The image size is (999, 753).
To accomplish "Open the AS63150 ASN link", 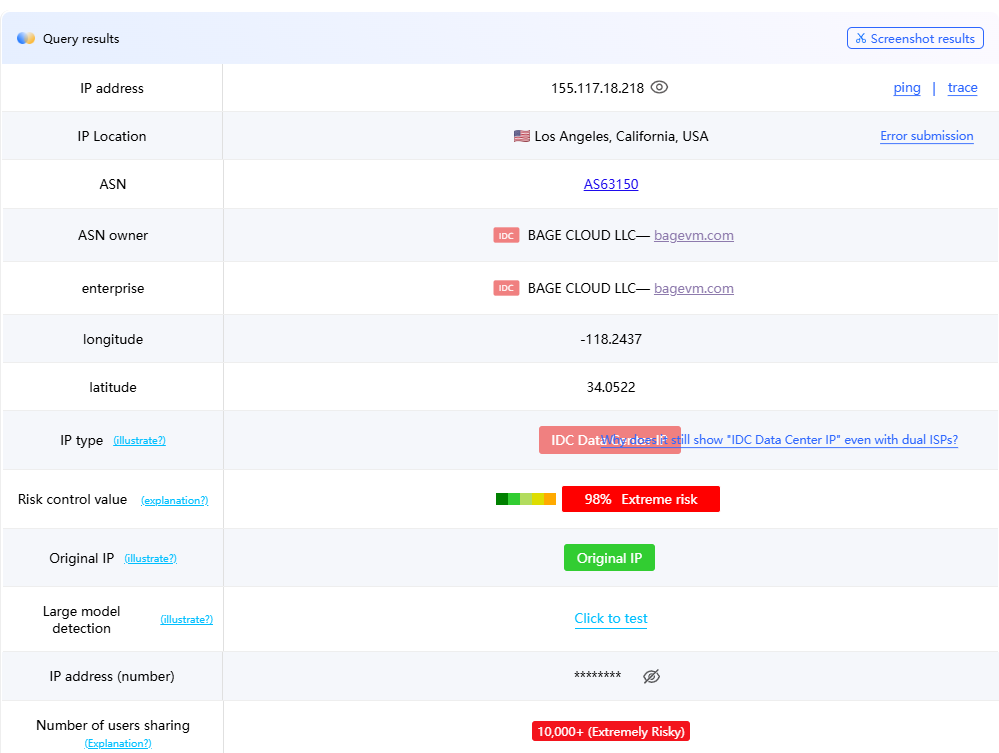I will click(611, 184).
